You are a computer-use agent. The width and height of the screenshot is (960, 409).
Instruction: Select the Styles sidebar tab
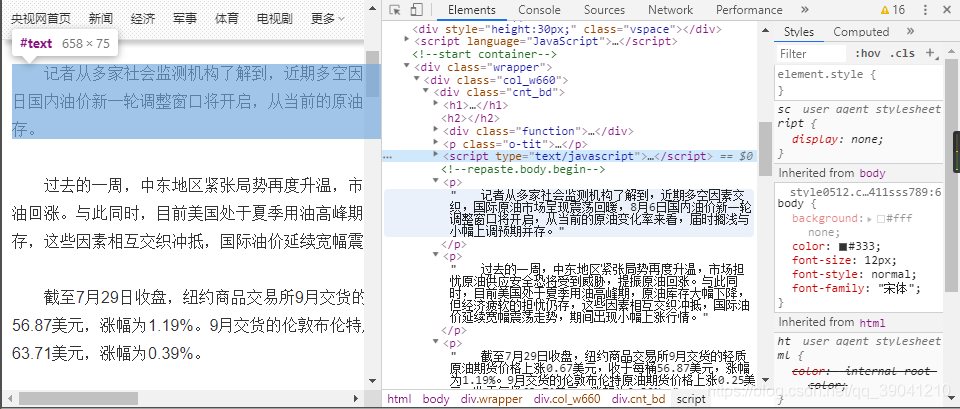pos(799,32)
